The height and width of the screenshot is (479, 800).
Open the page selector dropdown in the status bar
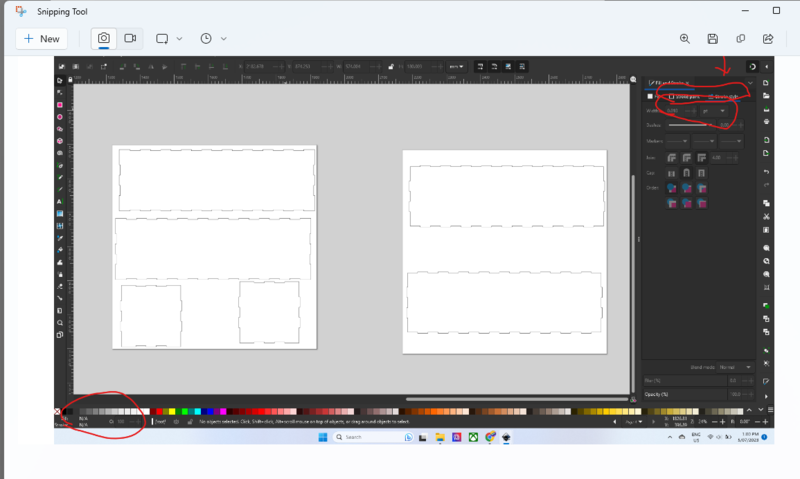633,422
